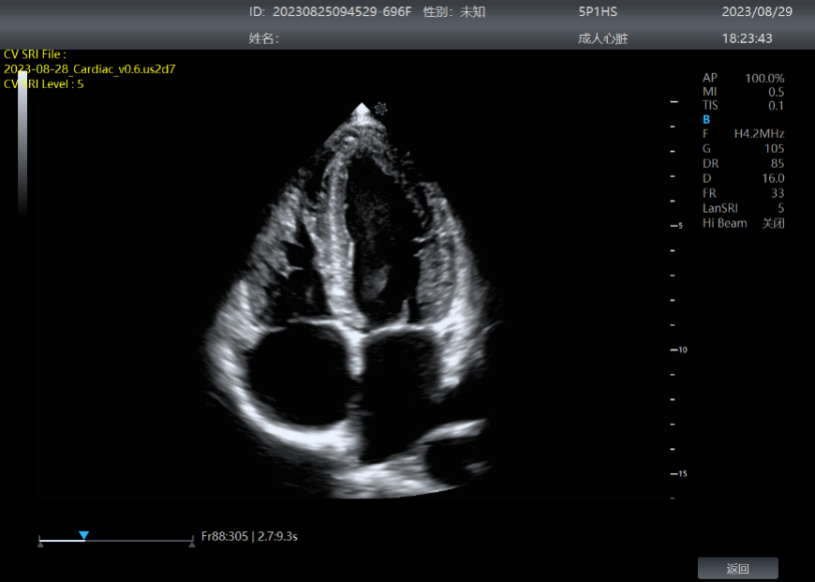Select the patient ID 20230825094529-696F

342,11
